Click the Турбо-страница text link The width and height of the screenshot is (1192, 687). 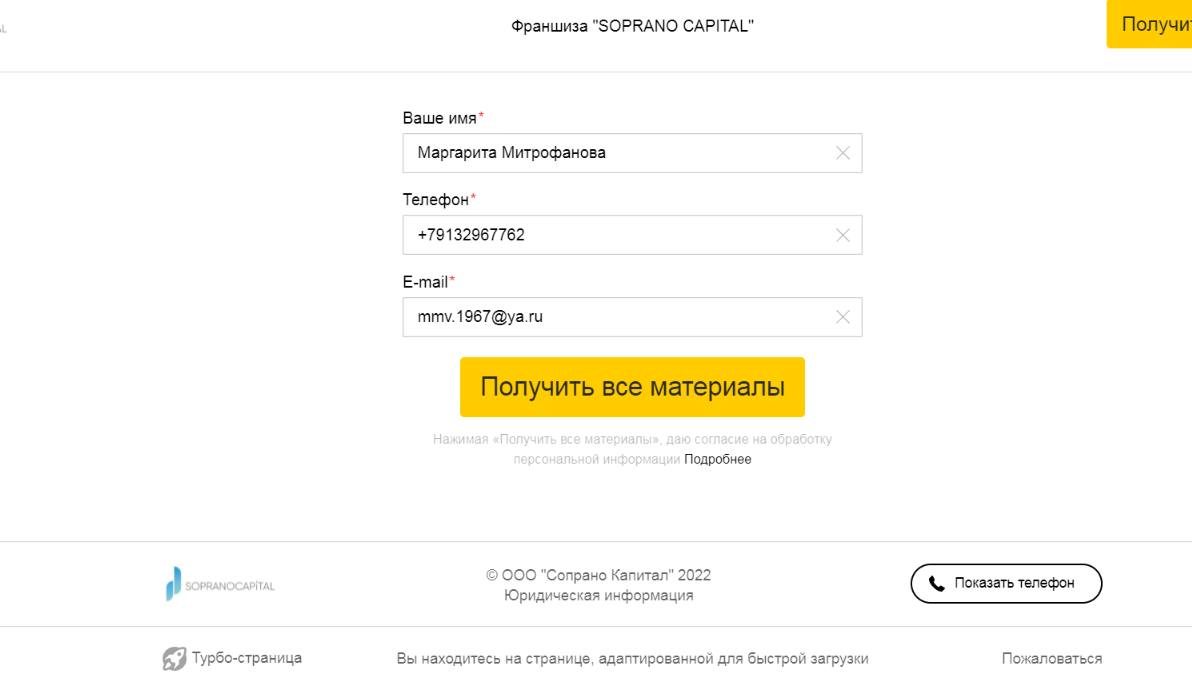246,658
